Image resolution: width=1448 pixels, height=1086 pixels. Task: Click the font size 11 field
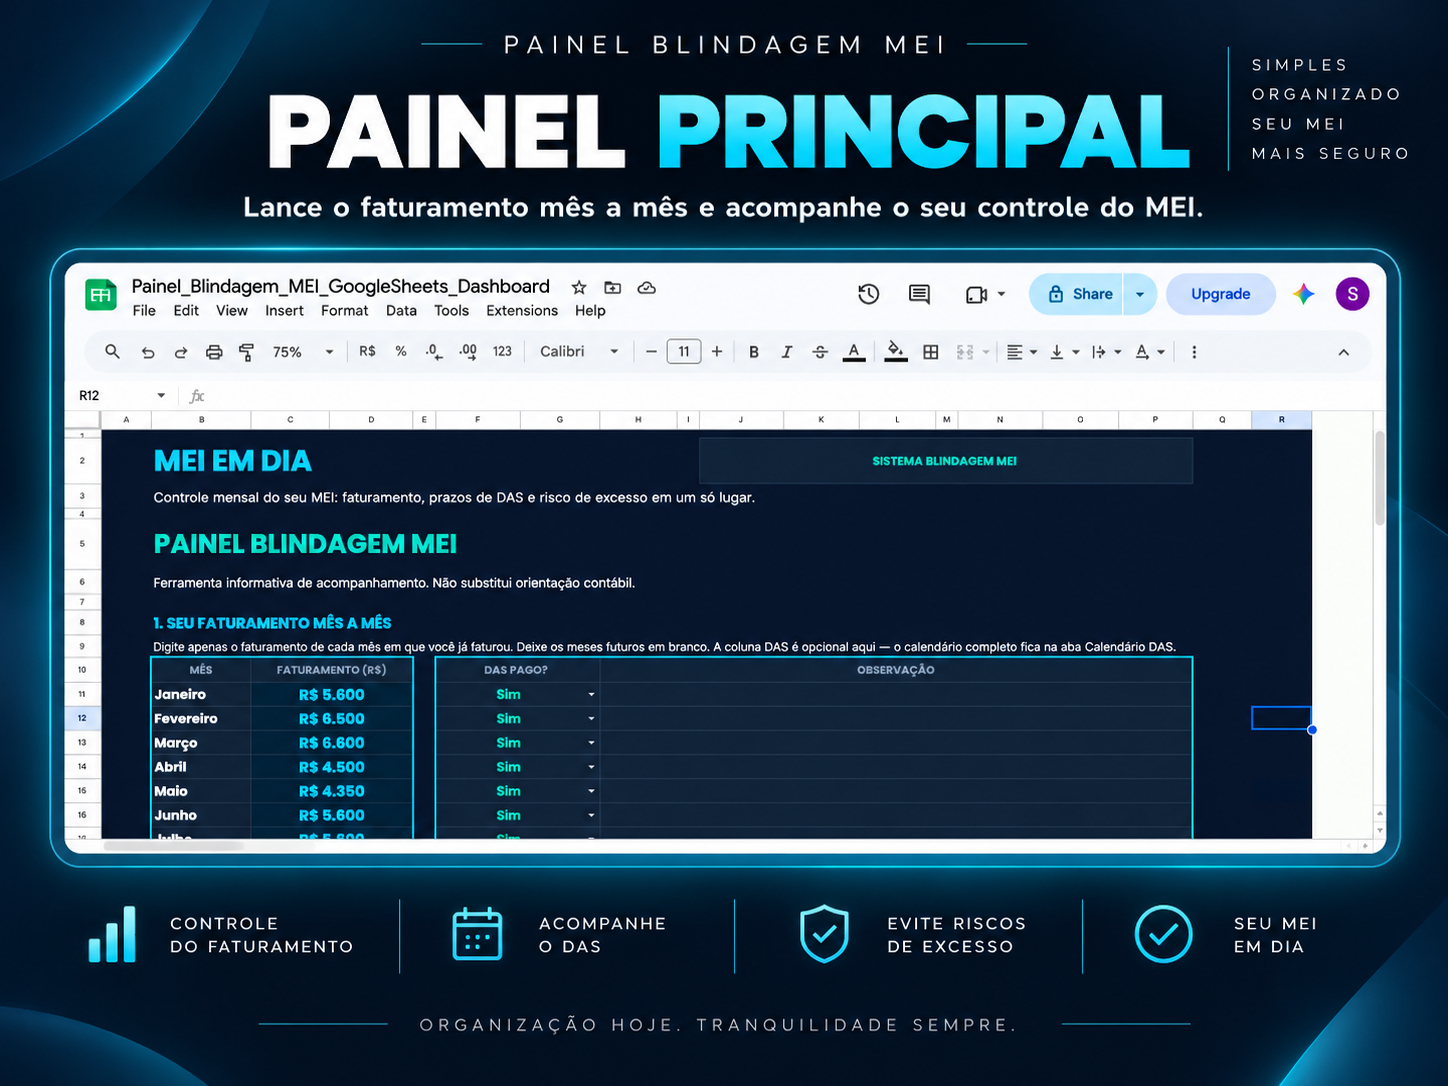[684, 352]
